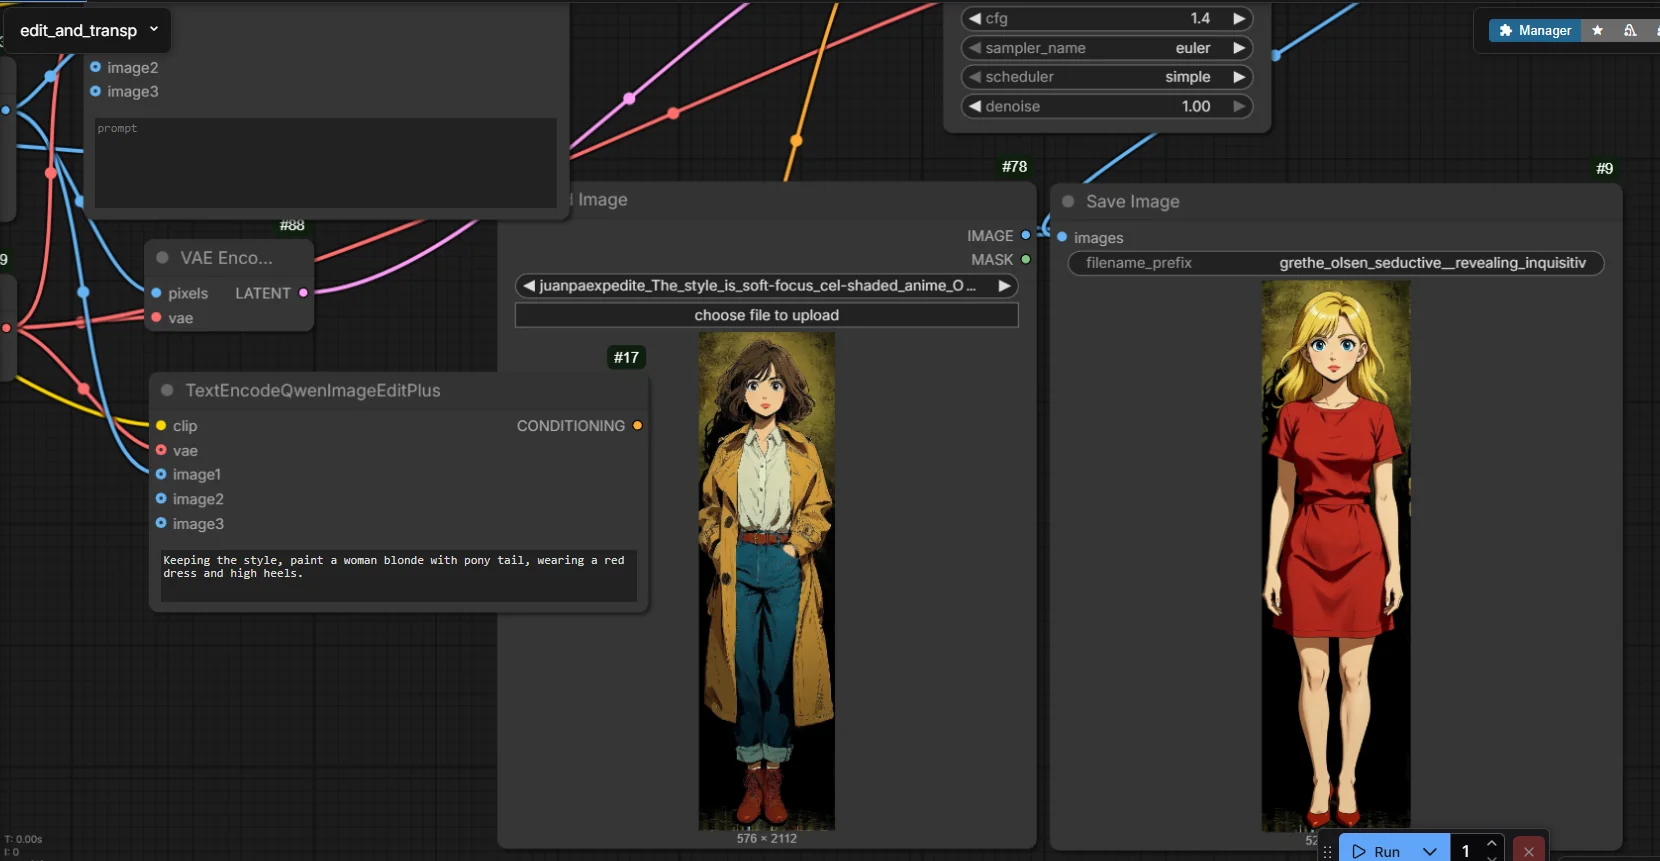The width and height of the screenshot is (1660, 861).
Task: Click image2 input socket on the upper node
Action: [95, 67]
